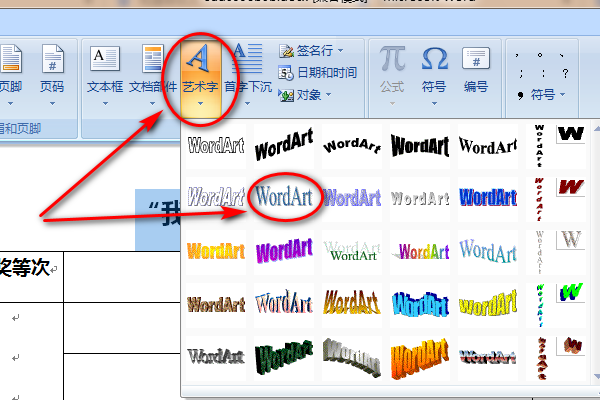Choose the purple-blue shadowed WordArt style
The width and height of the screenshot is (600, 400).
pos(352,198)
